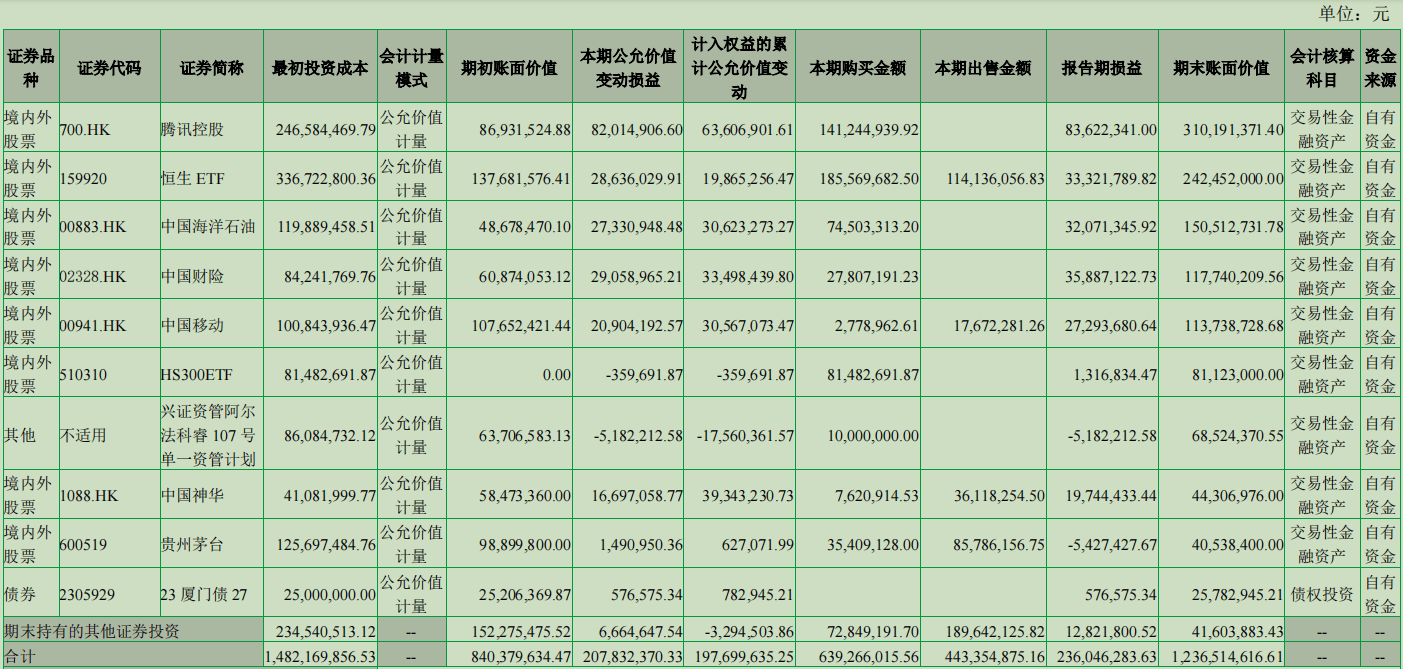
Task: Click the 1,236,514,616.61 total ending value
Action: (x=1221, y=656)
